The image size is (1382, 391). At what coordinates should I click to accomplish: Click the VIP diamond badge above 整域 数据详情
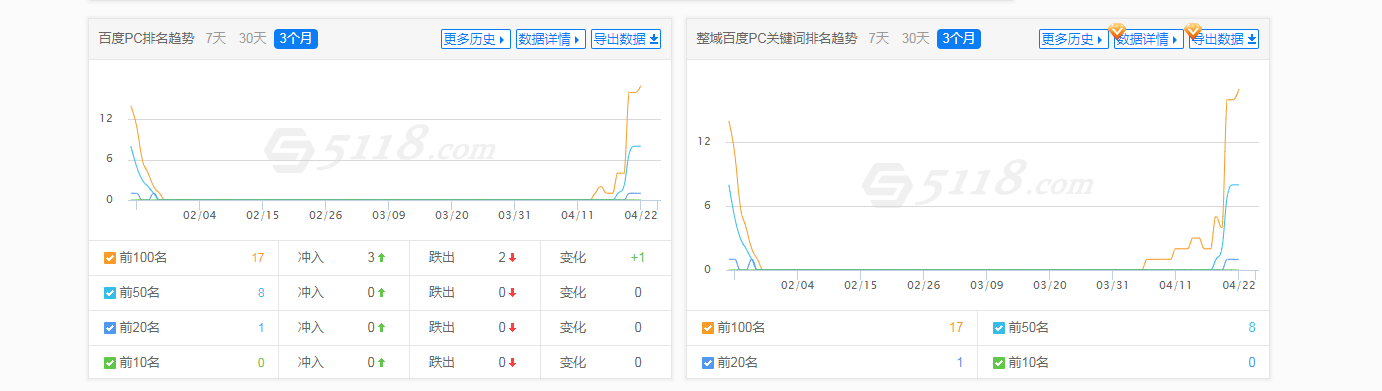point(1118,31)
